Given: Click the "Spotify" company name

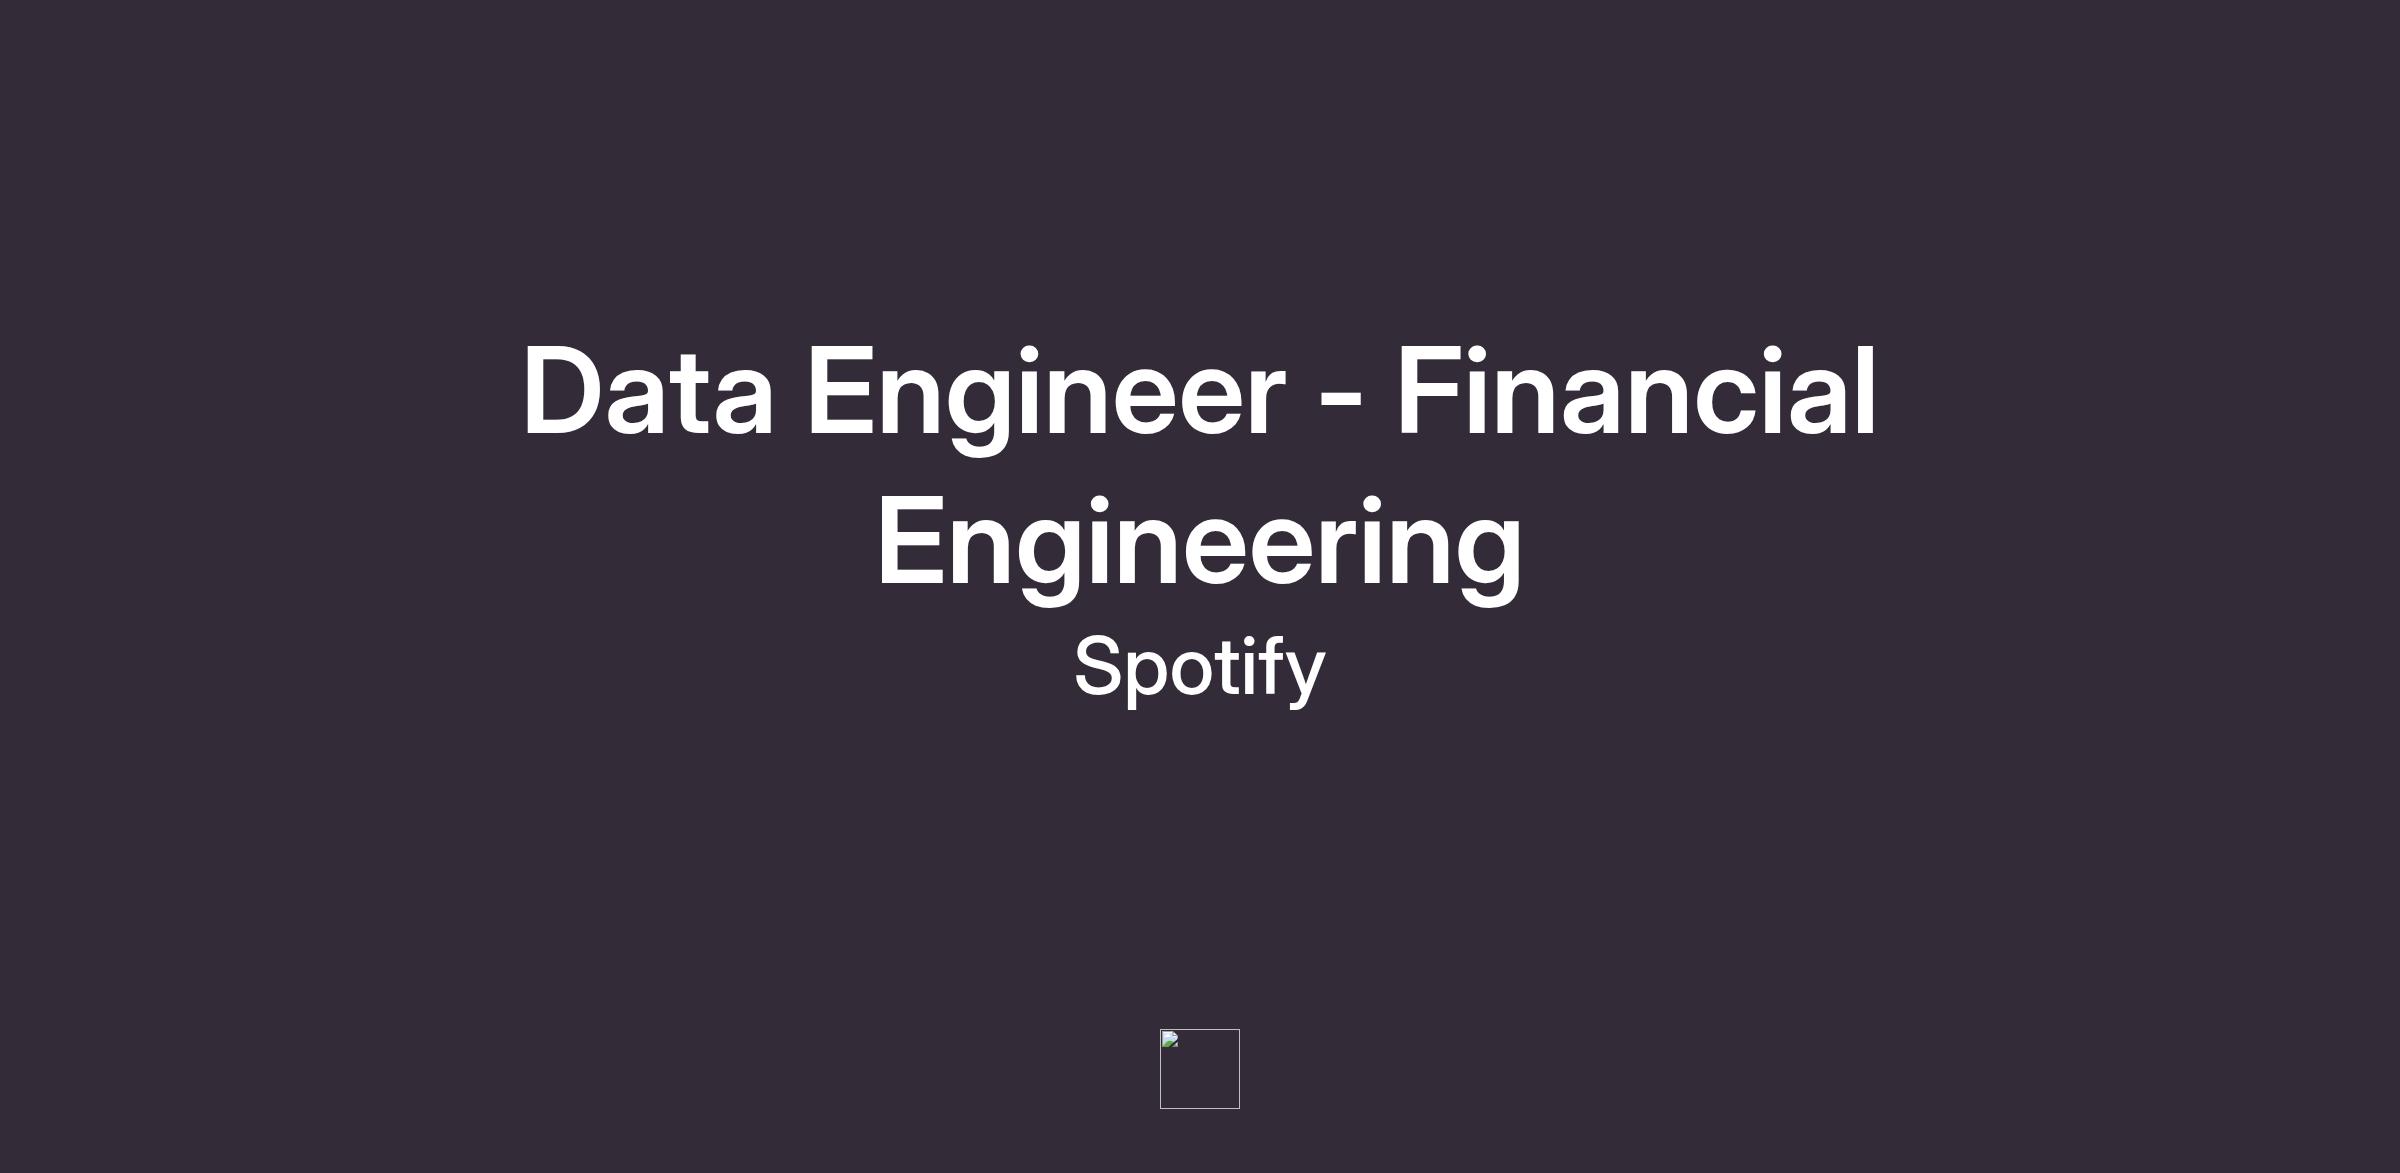Looking at the screenshot, I should [x=1199, y=668].
